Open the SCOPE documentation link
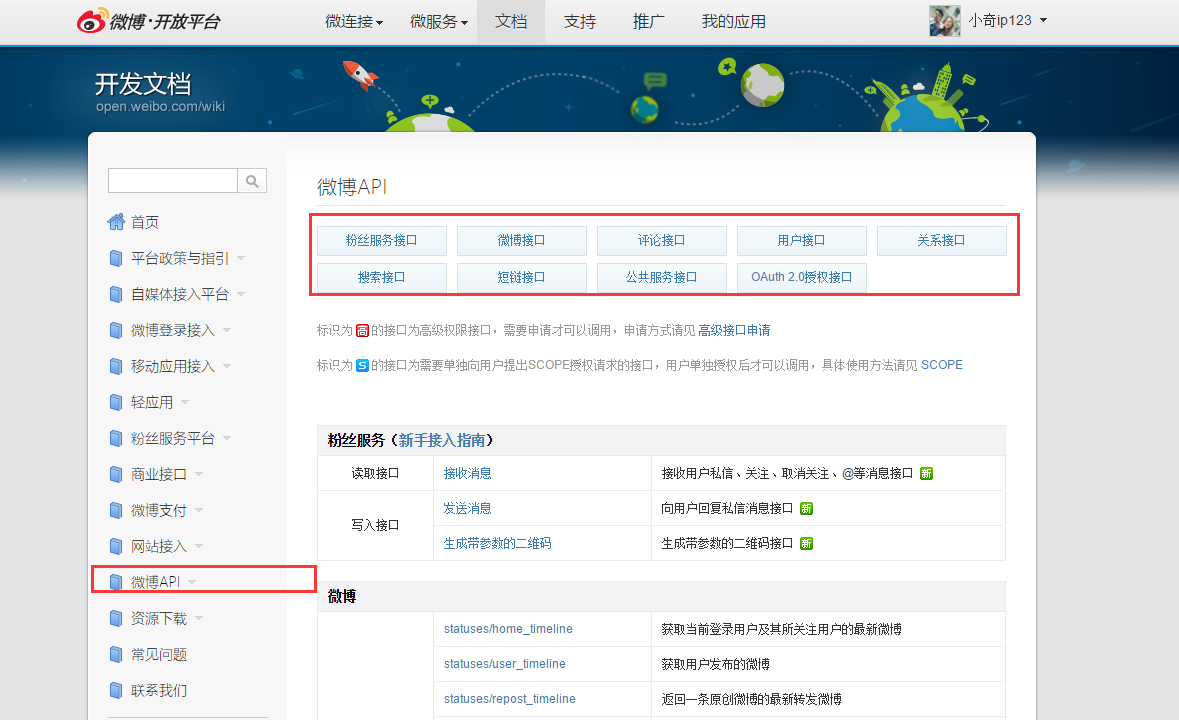1179x720 pixels. click(x=941, y=365)
